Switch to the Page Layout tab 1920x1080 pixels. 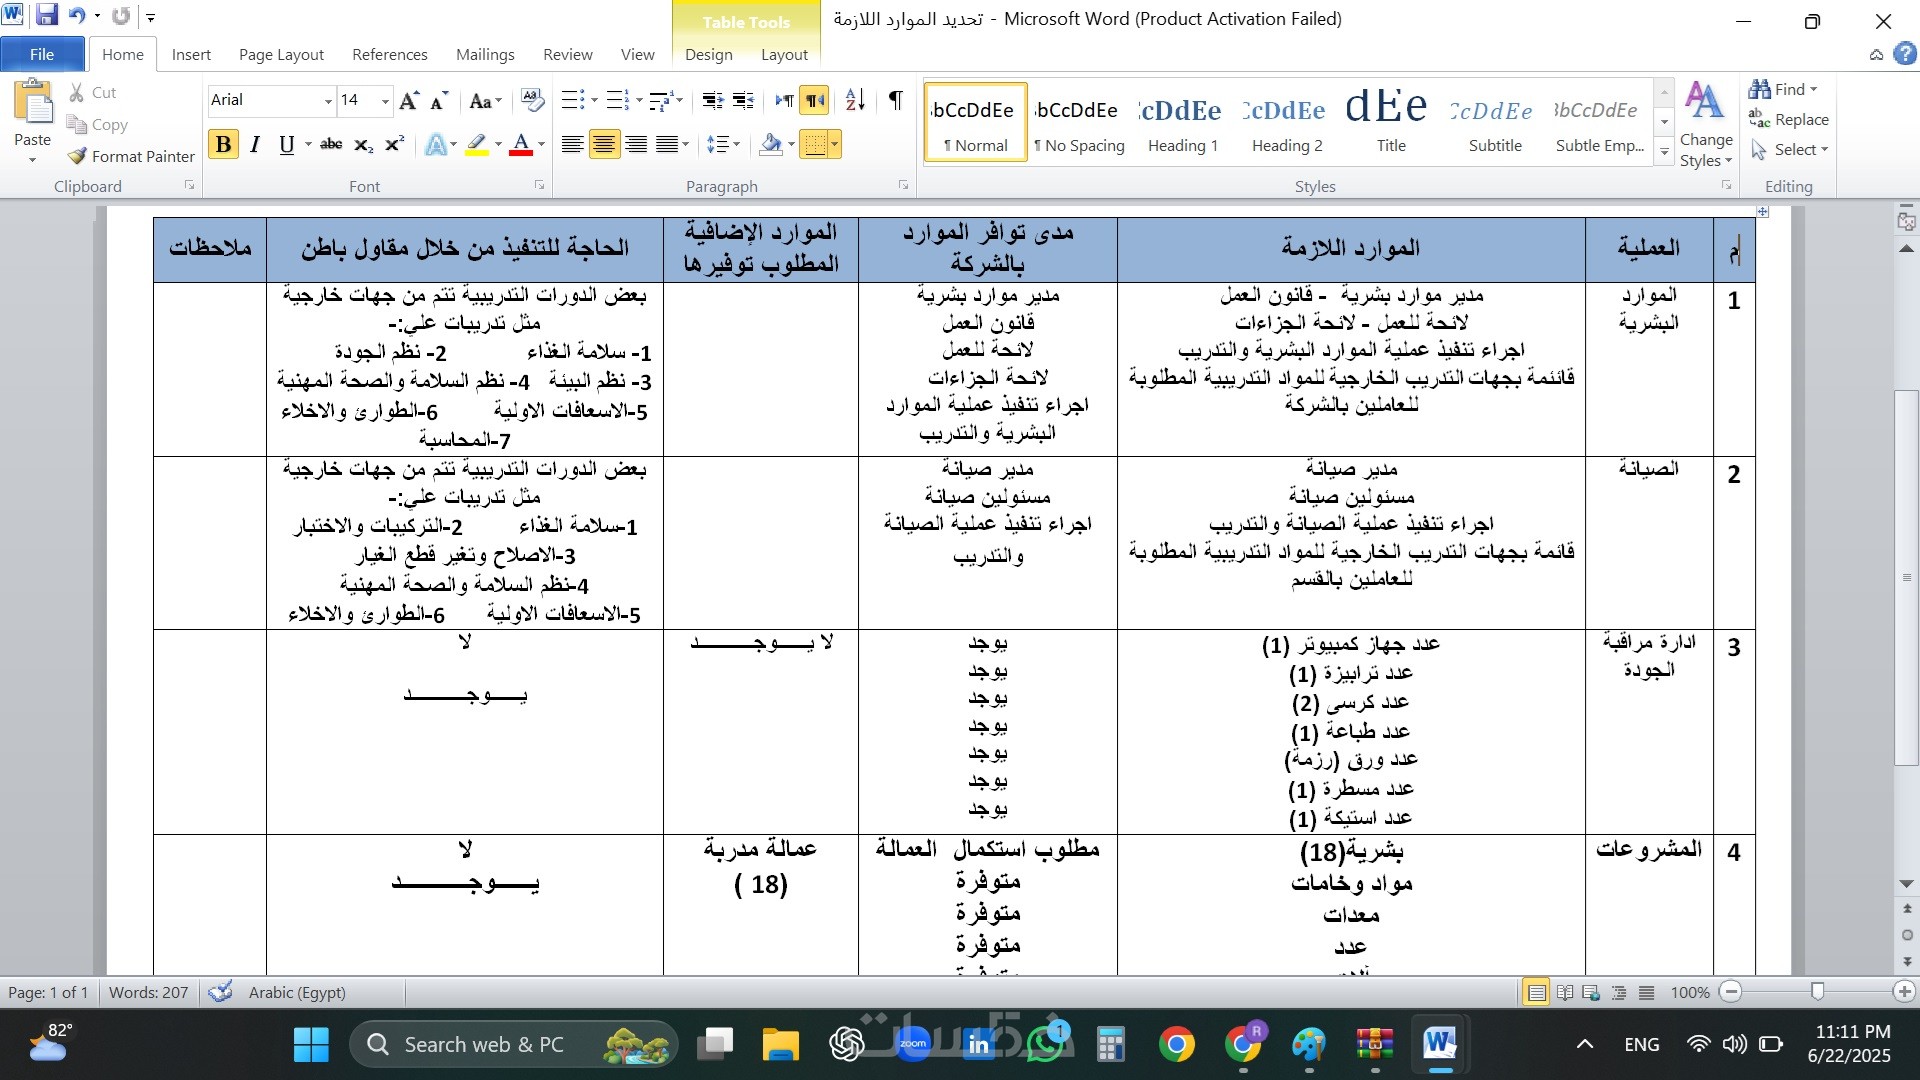click(x=281, y=54)
